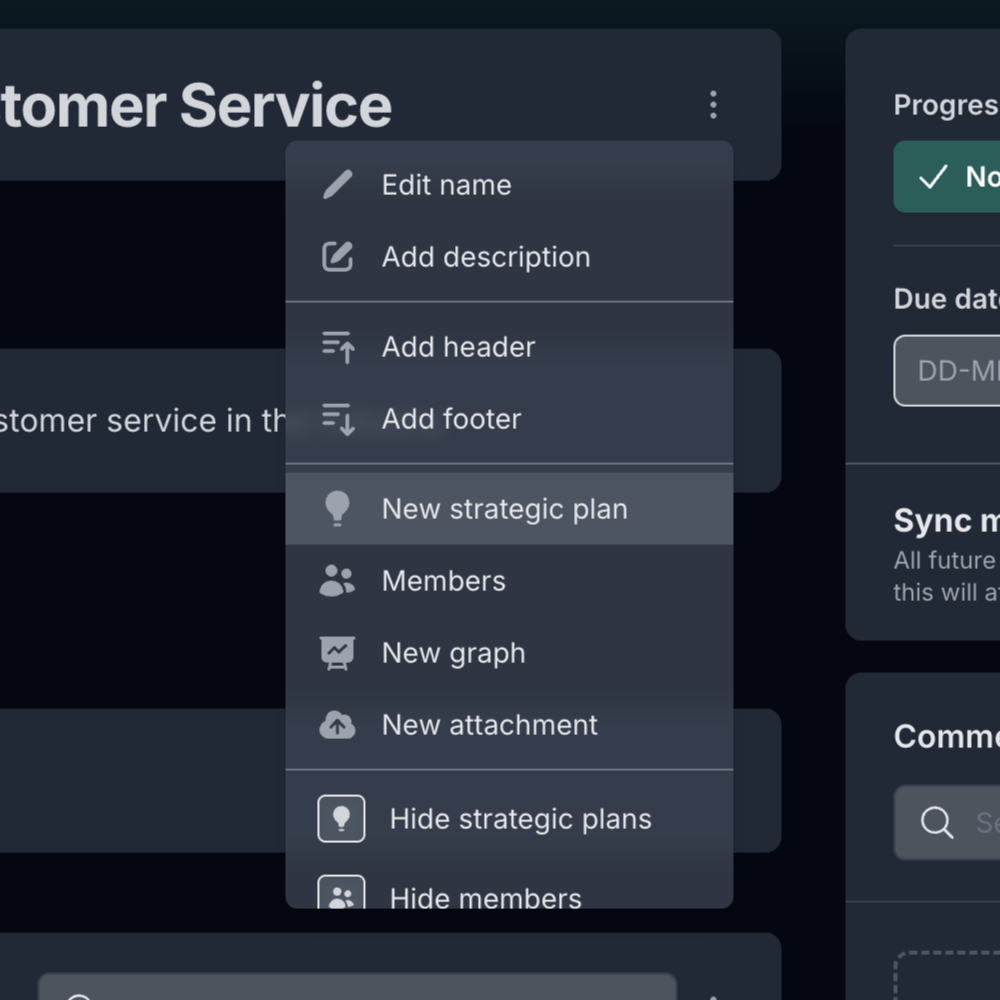1000x1000 pixels.
Task: Select Edit name menu entry
Action: pyautogui.click(x=509, y=185)
